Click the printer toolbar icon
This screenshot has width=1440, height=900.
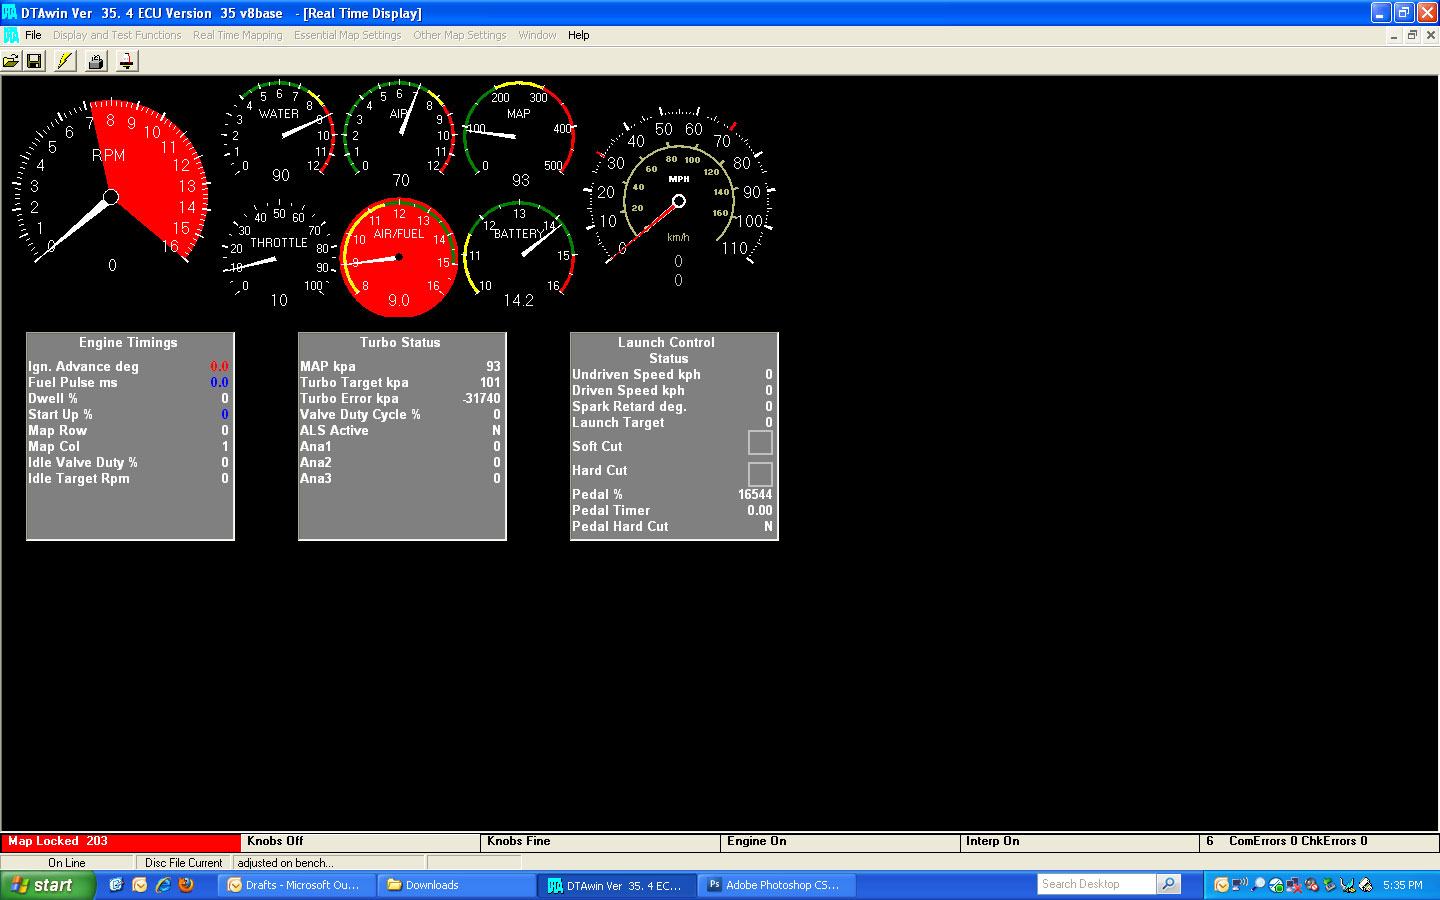coord(96,61)
